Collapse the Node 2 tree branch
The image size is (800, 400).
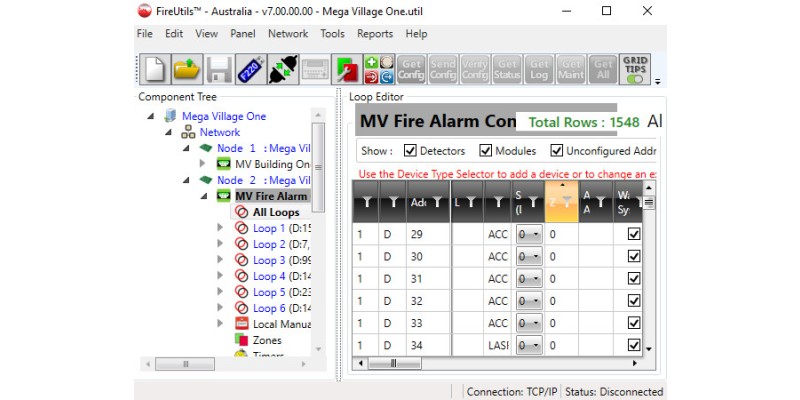point(186,180)
